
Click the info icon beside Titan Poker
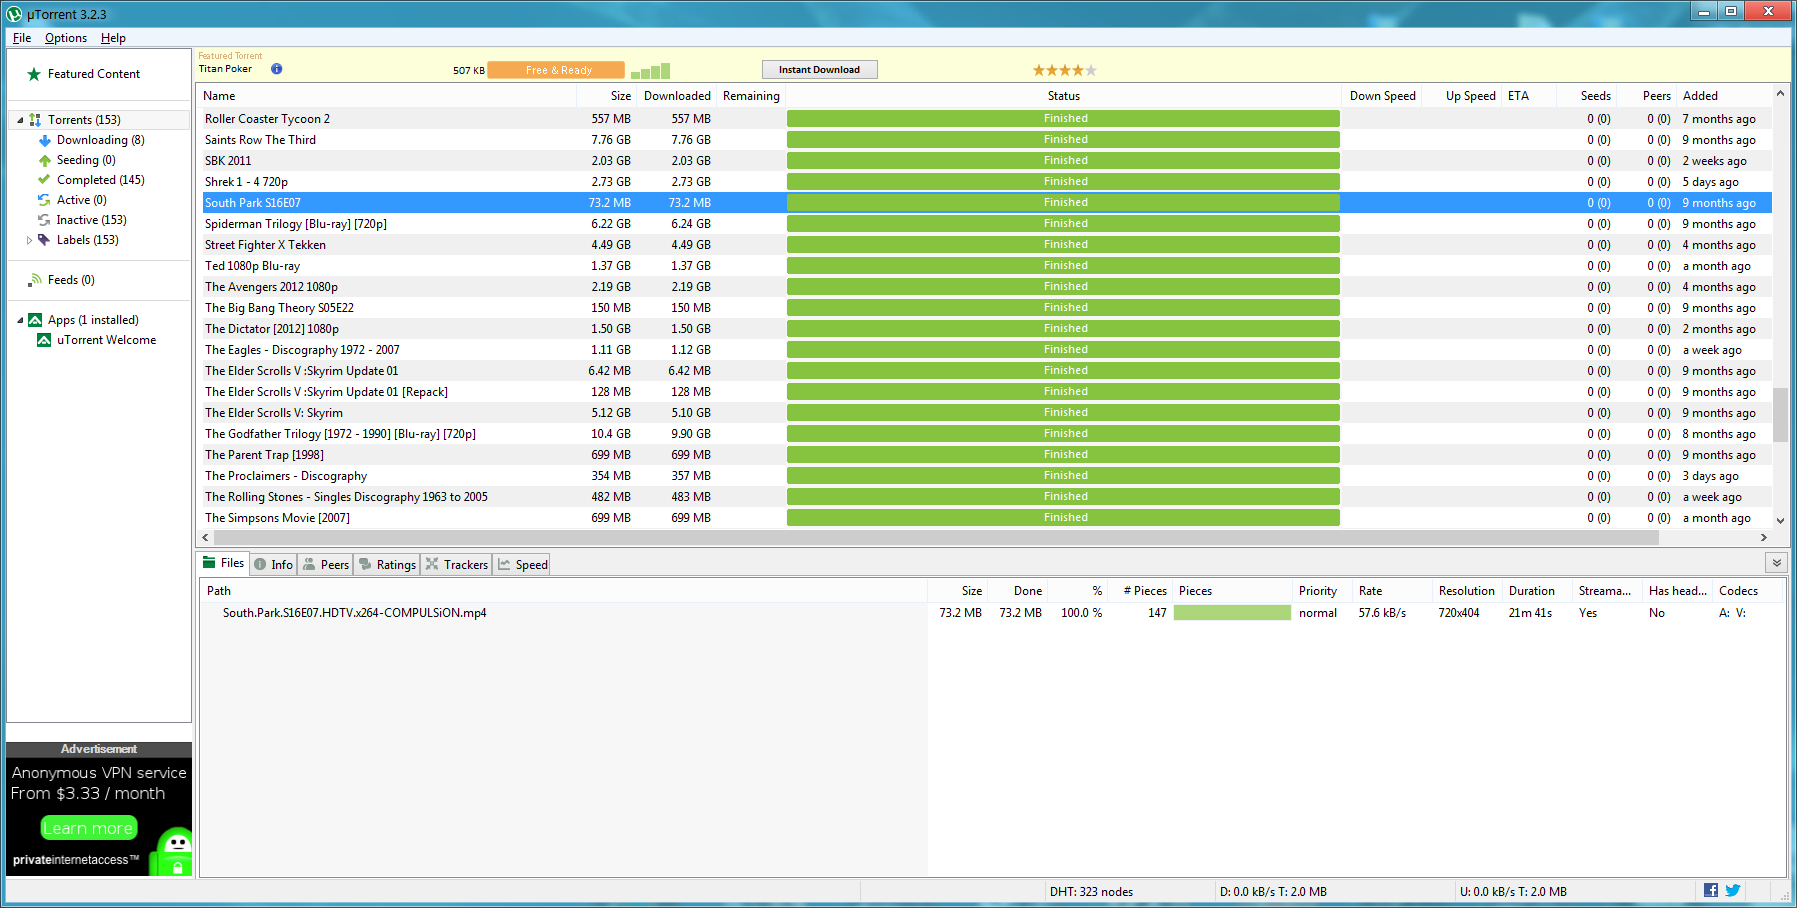coord(277,69)
